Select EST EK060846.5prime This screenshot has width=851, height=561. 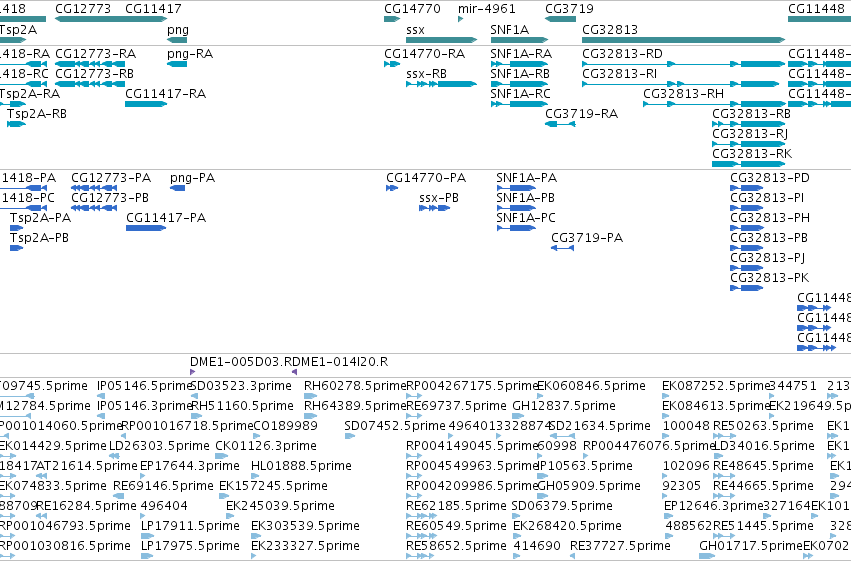tap(591, 386)
